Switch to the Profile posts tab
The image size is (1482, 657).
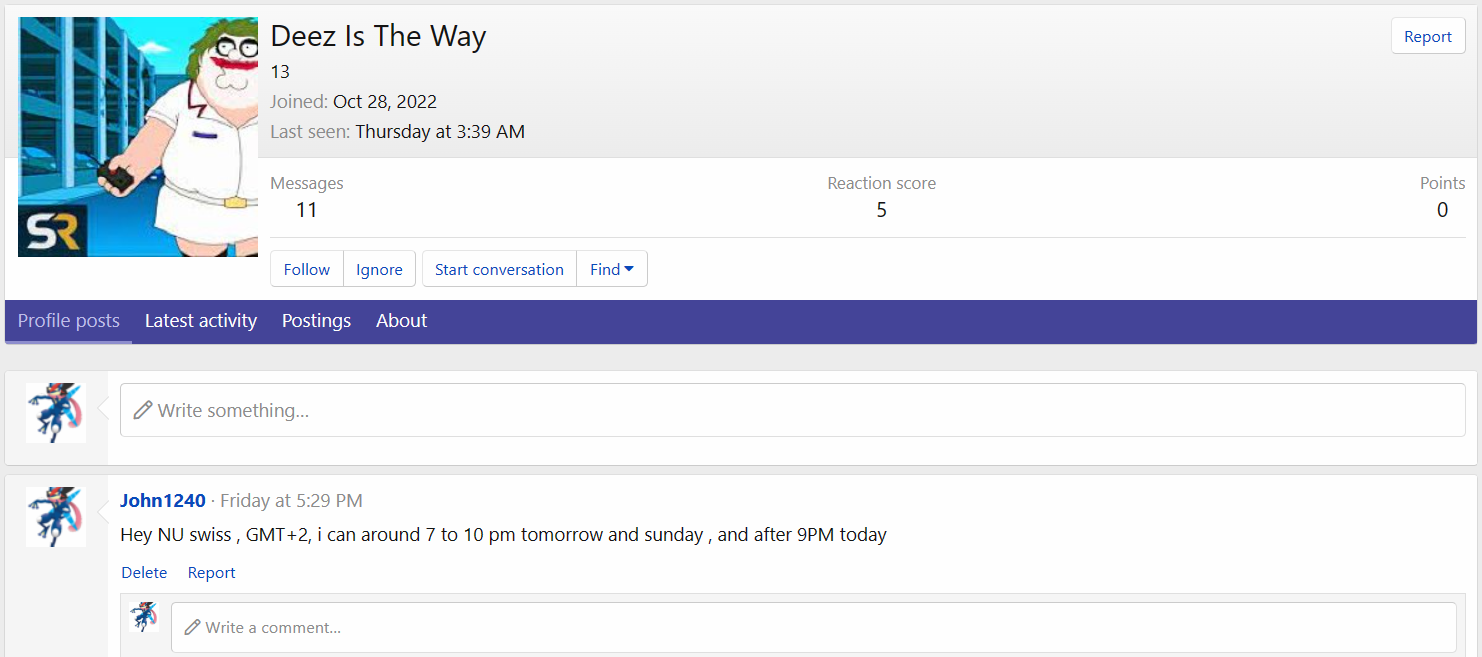pyautogui.click(x=69, y=321)
